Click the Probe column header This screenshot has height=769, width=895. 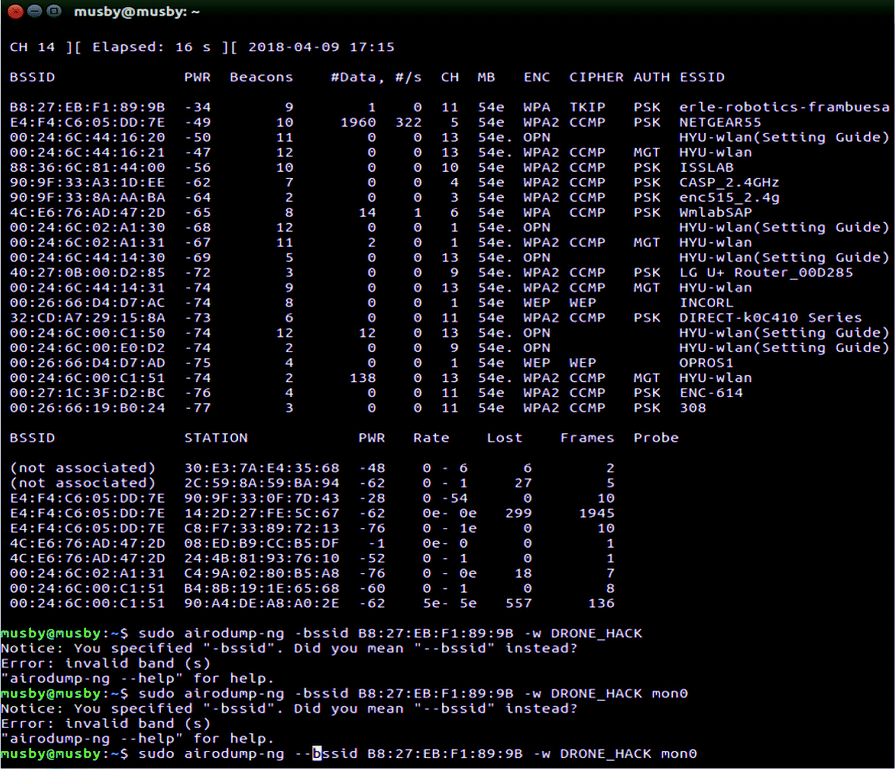[656, 438]
